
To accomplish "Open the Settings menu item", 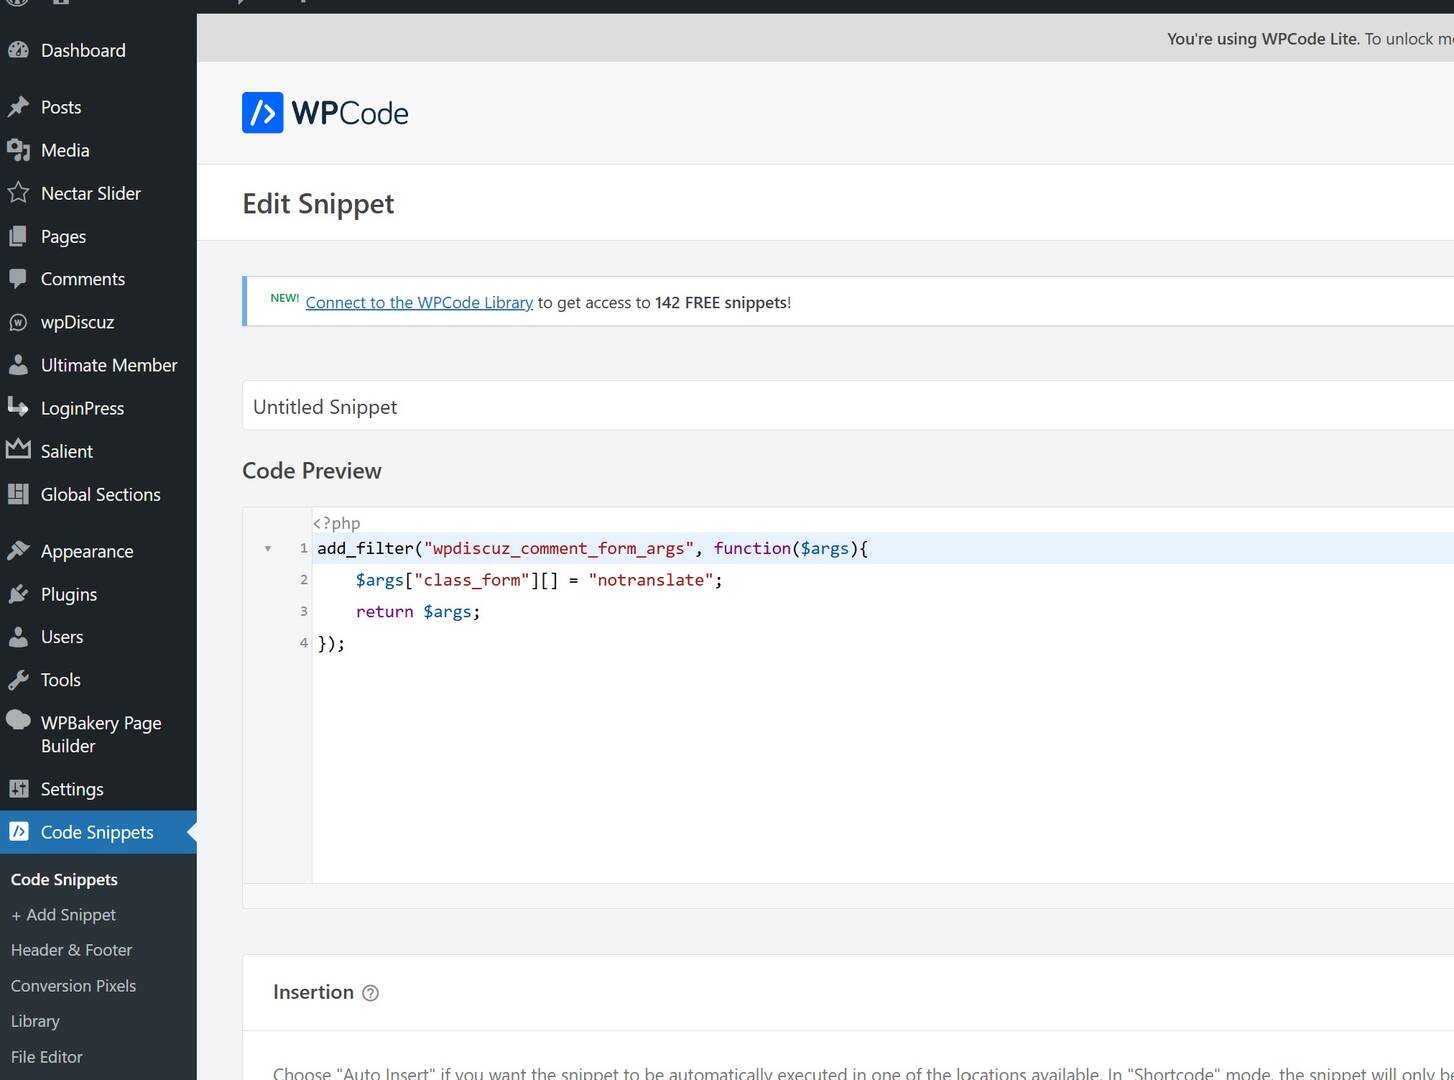I will (x=72, y=789).
